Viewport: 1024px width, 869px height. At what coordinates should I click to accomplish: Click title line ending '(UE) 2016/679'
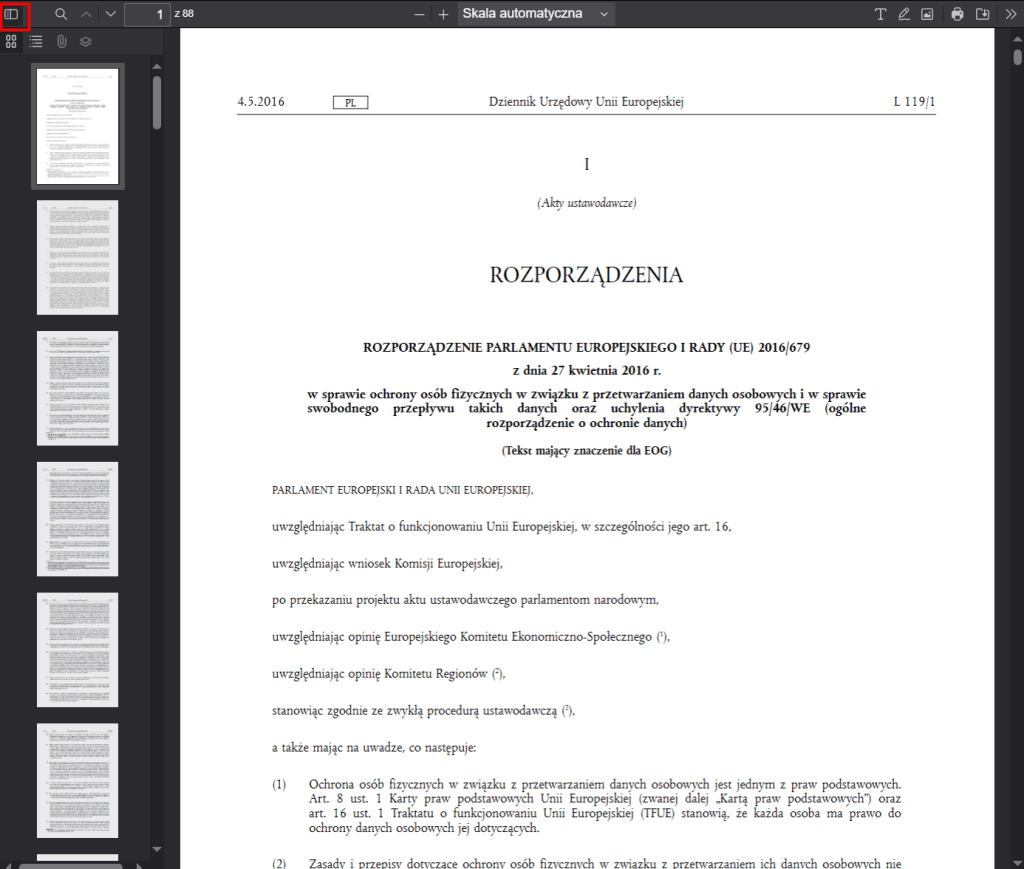[x=586, y=347]
